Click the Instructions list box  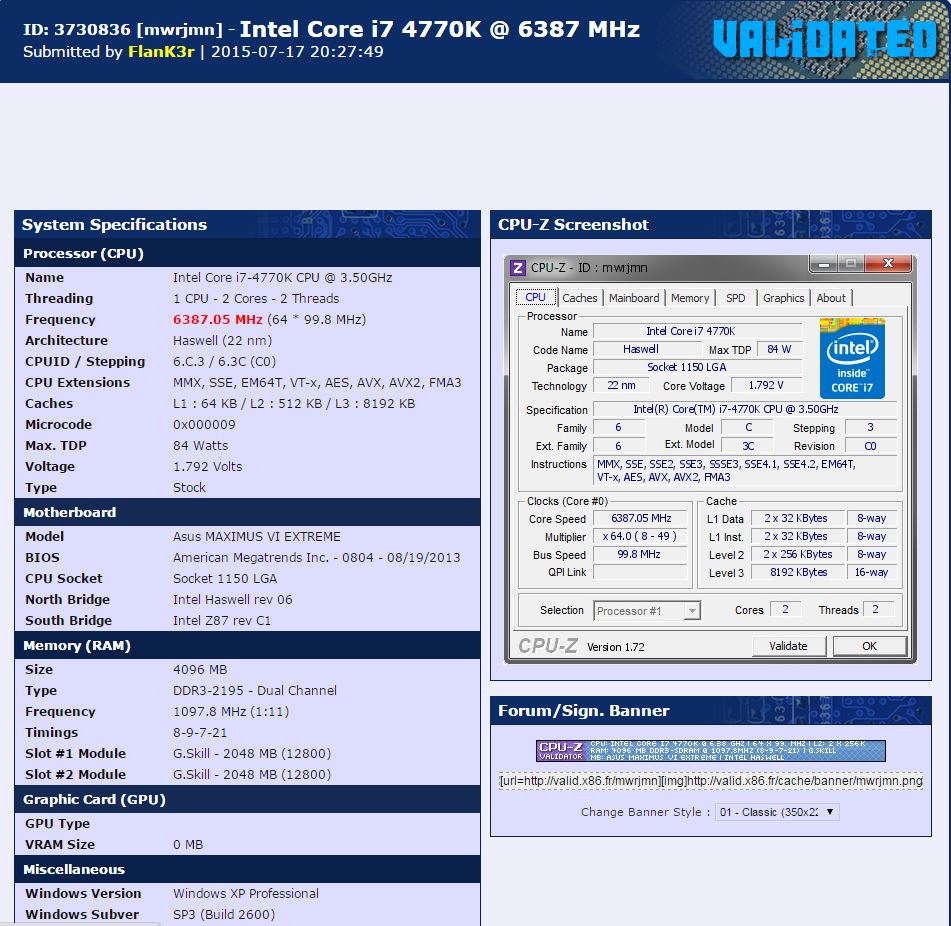[744, 471]
